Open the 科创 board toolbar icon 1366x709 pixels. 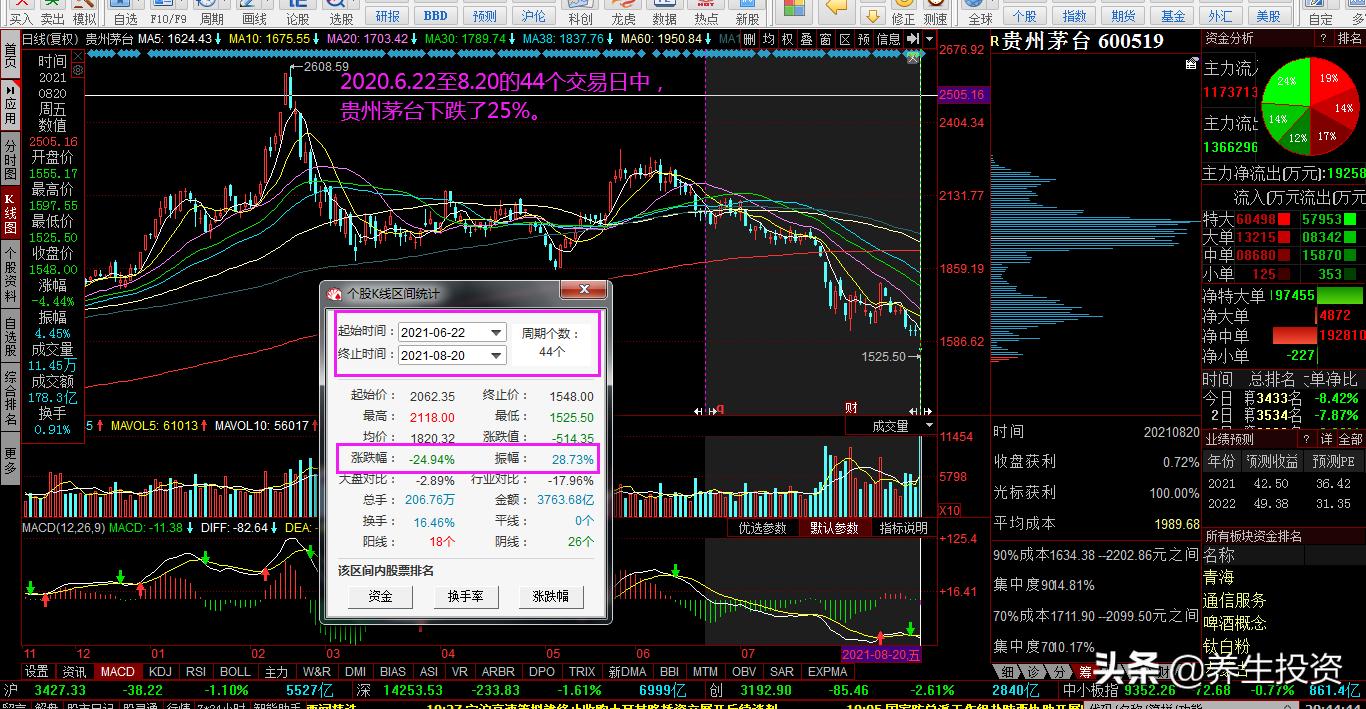(x=580, y=12)
